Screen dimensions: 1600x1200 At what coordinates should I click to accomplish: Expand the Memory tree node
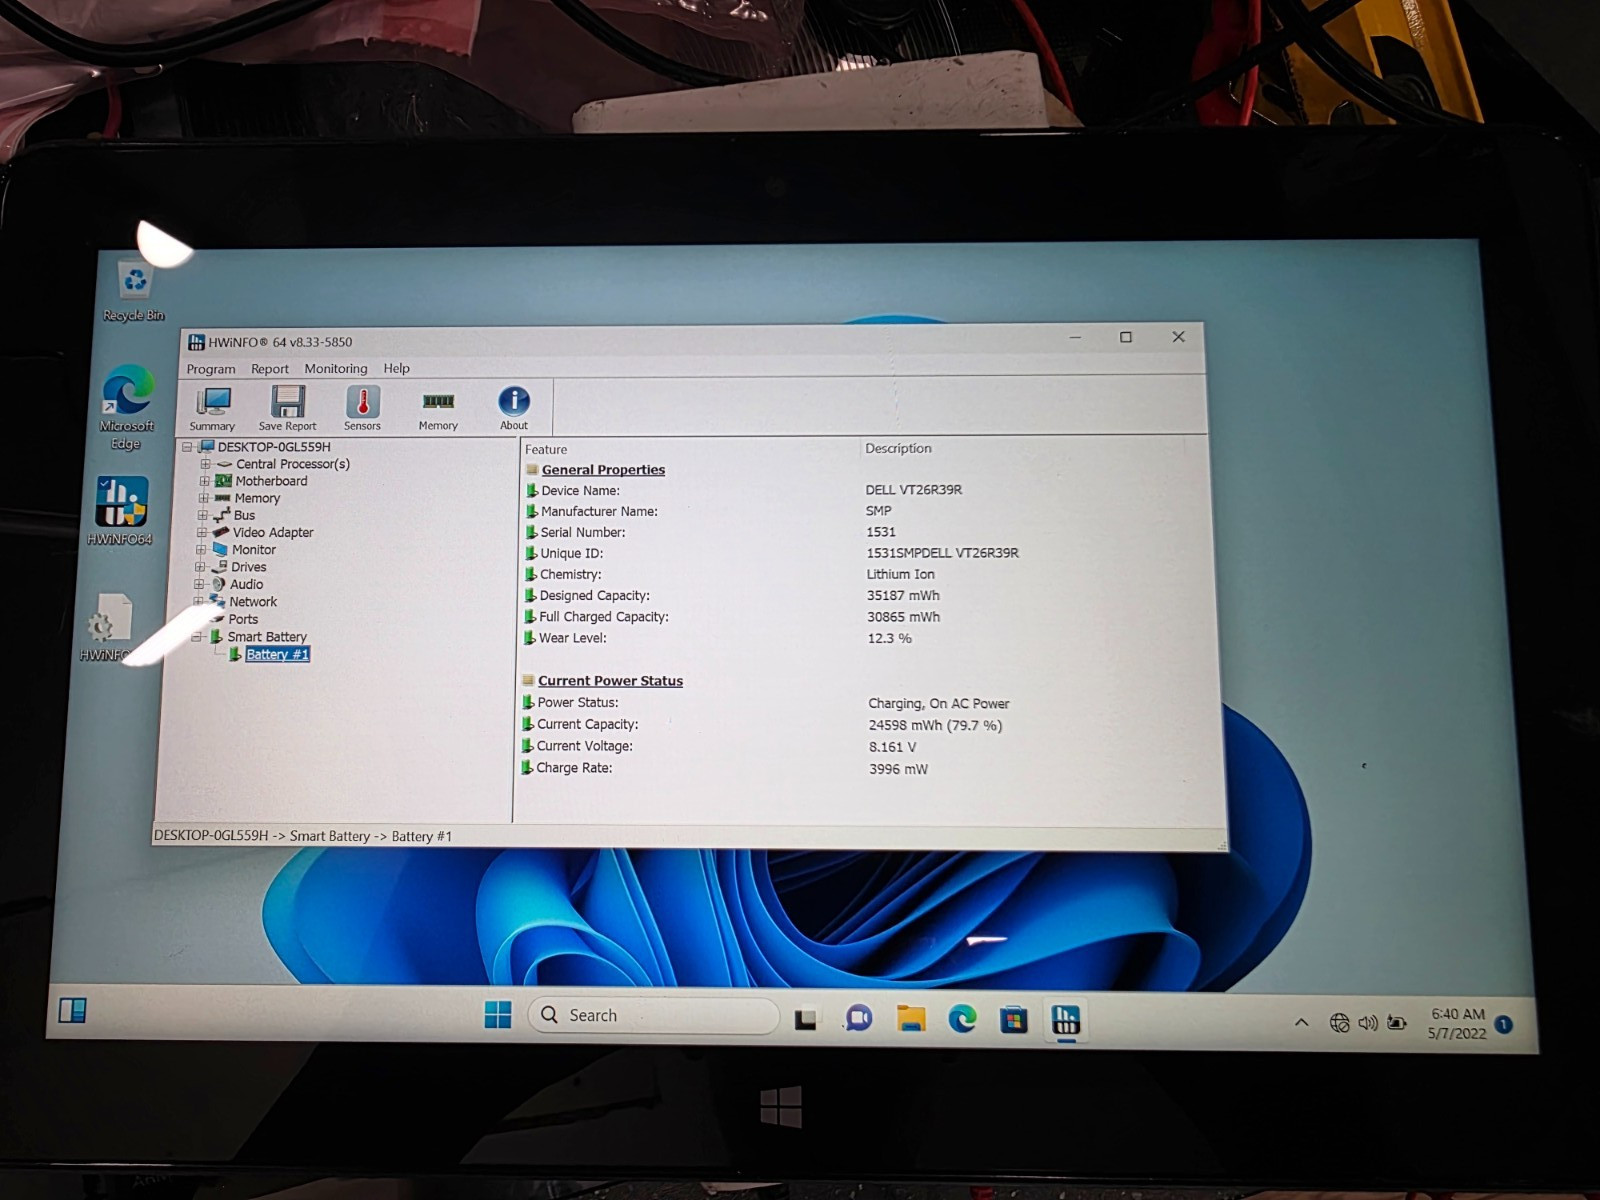pyautogui.click(x=203, y=498)
